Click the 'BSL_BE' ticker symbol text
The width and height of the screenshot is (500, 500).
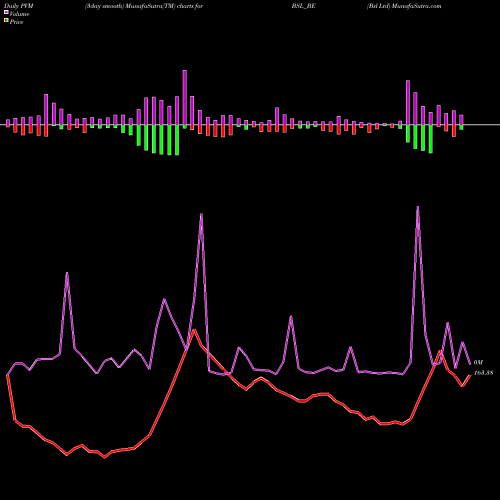pos(303,6)
